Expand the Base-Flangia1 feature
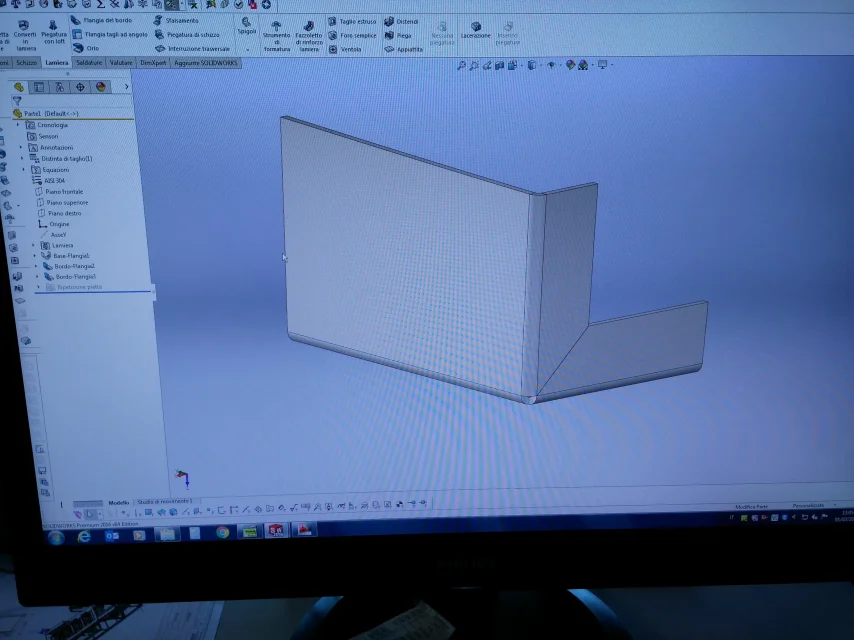This screenshot has height=640, width=854. (34, 255)
